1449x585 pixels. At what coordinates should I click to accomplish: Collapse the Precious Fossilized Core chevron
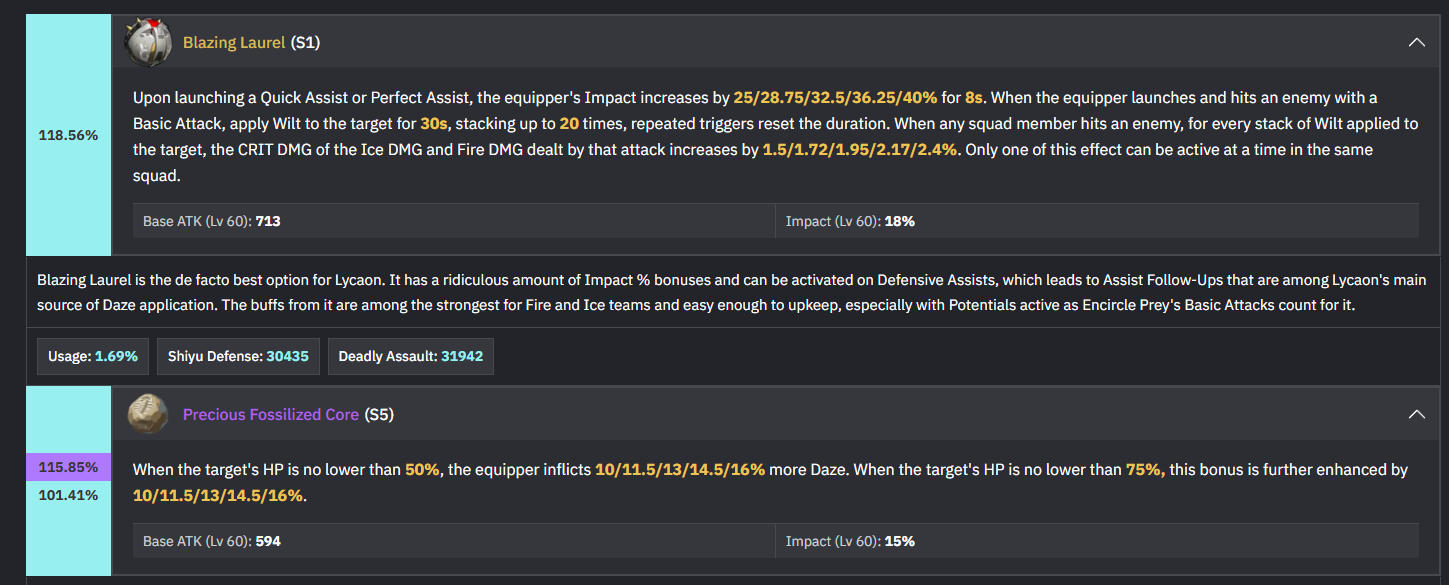1416,414
